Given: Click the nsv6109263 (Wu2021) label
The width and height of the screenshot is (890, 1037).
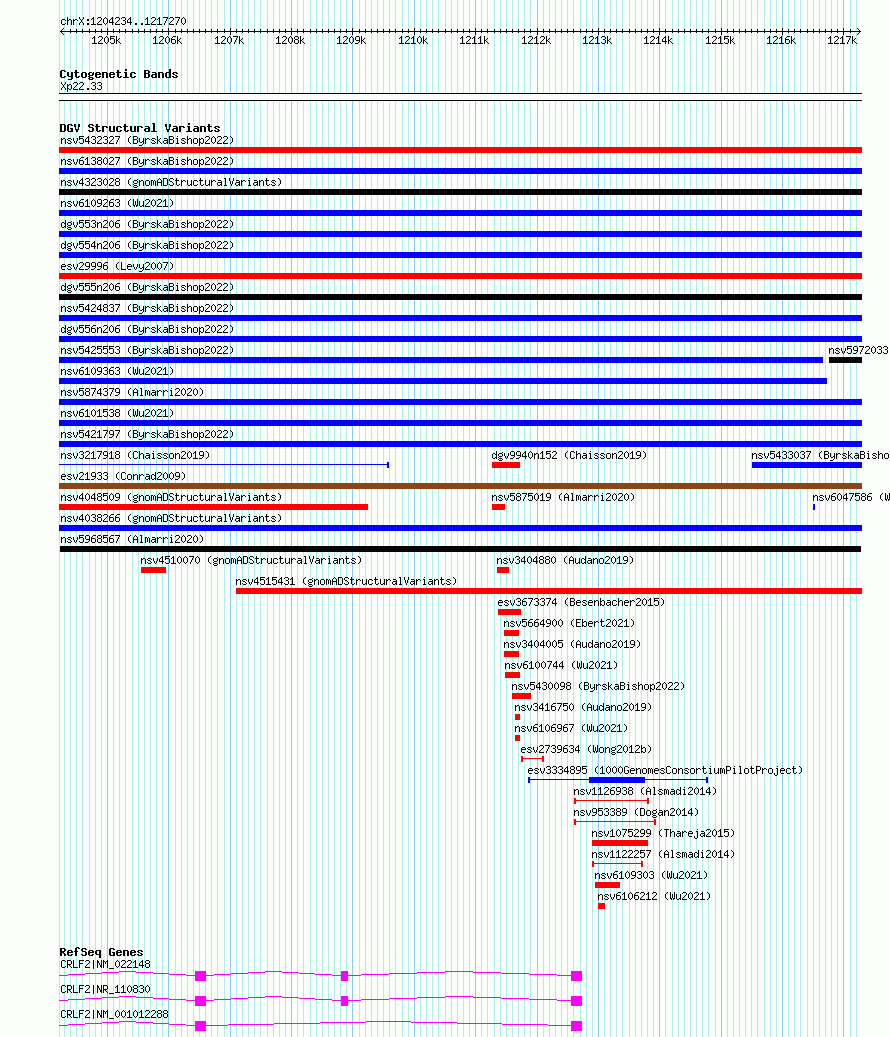Looking at the screenshot, I should tap(117, 203).
